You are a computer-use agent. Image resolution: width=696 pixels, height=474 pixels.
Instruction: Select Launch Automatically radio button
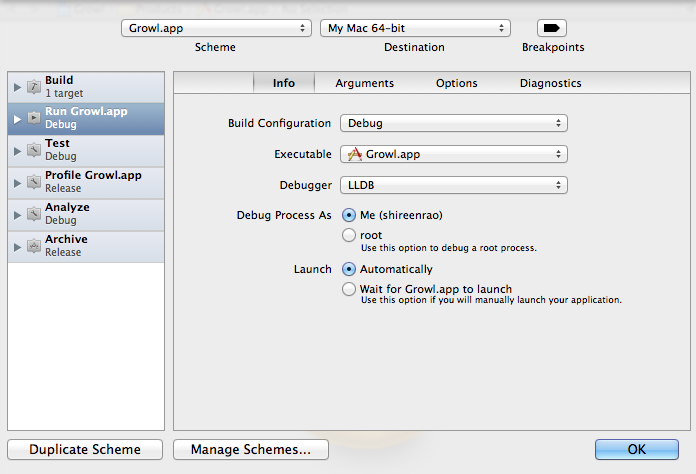pos(349,269)
